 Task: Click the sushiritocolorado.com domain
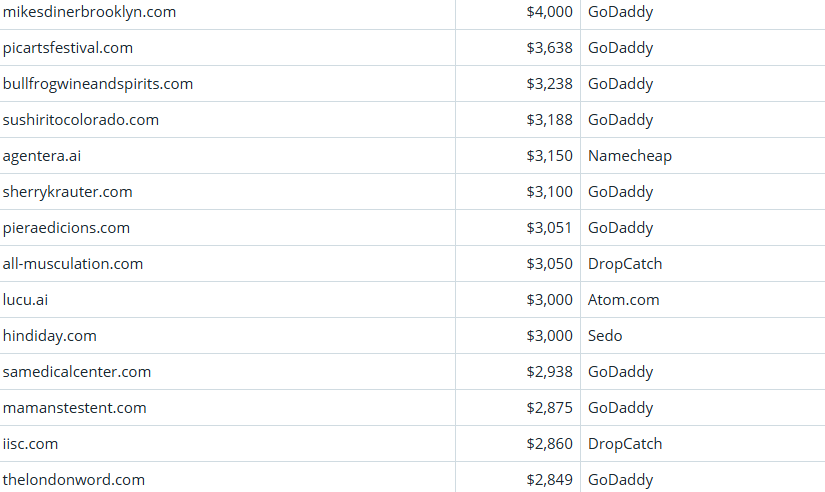click(x=81, y=120)
